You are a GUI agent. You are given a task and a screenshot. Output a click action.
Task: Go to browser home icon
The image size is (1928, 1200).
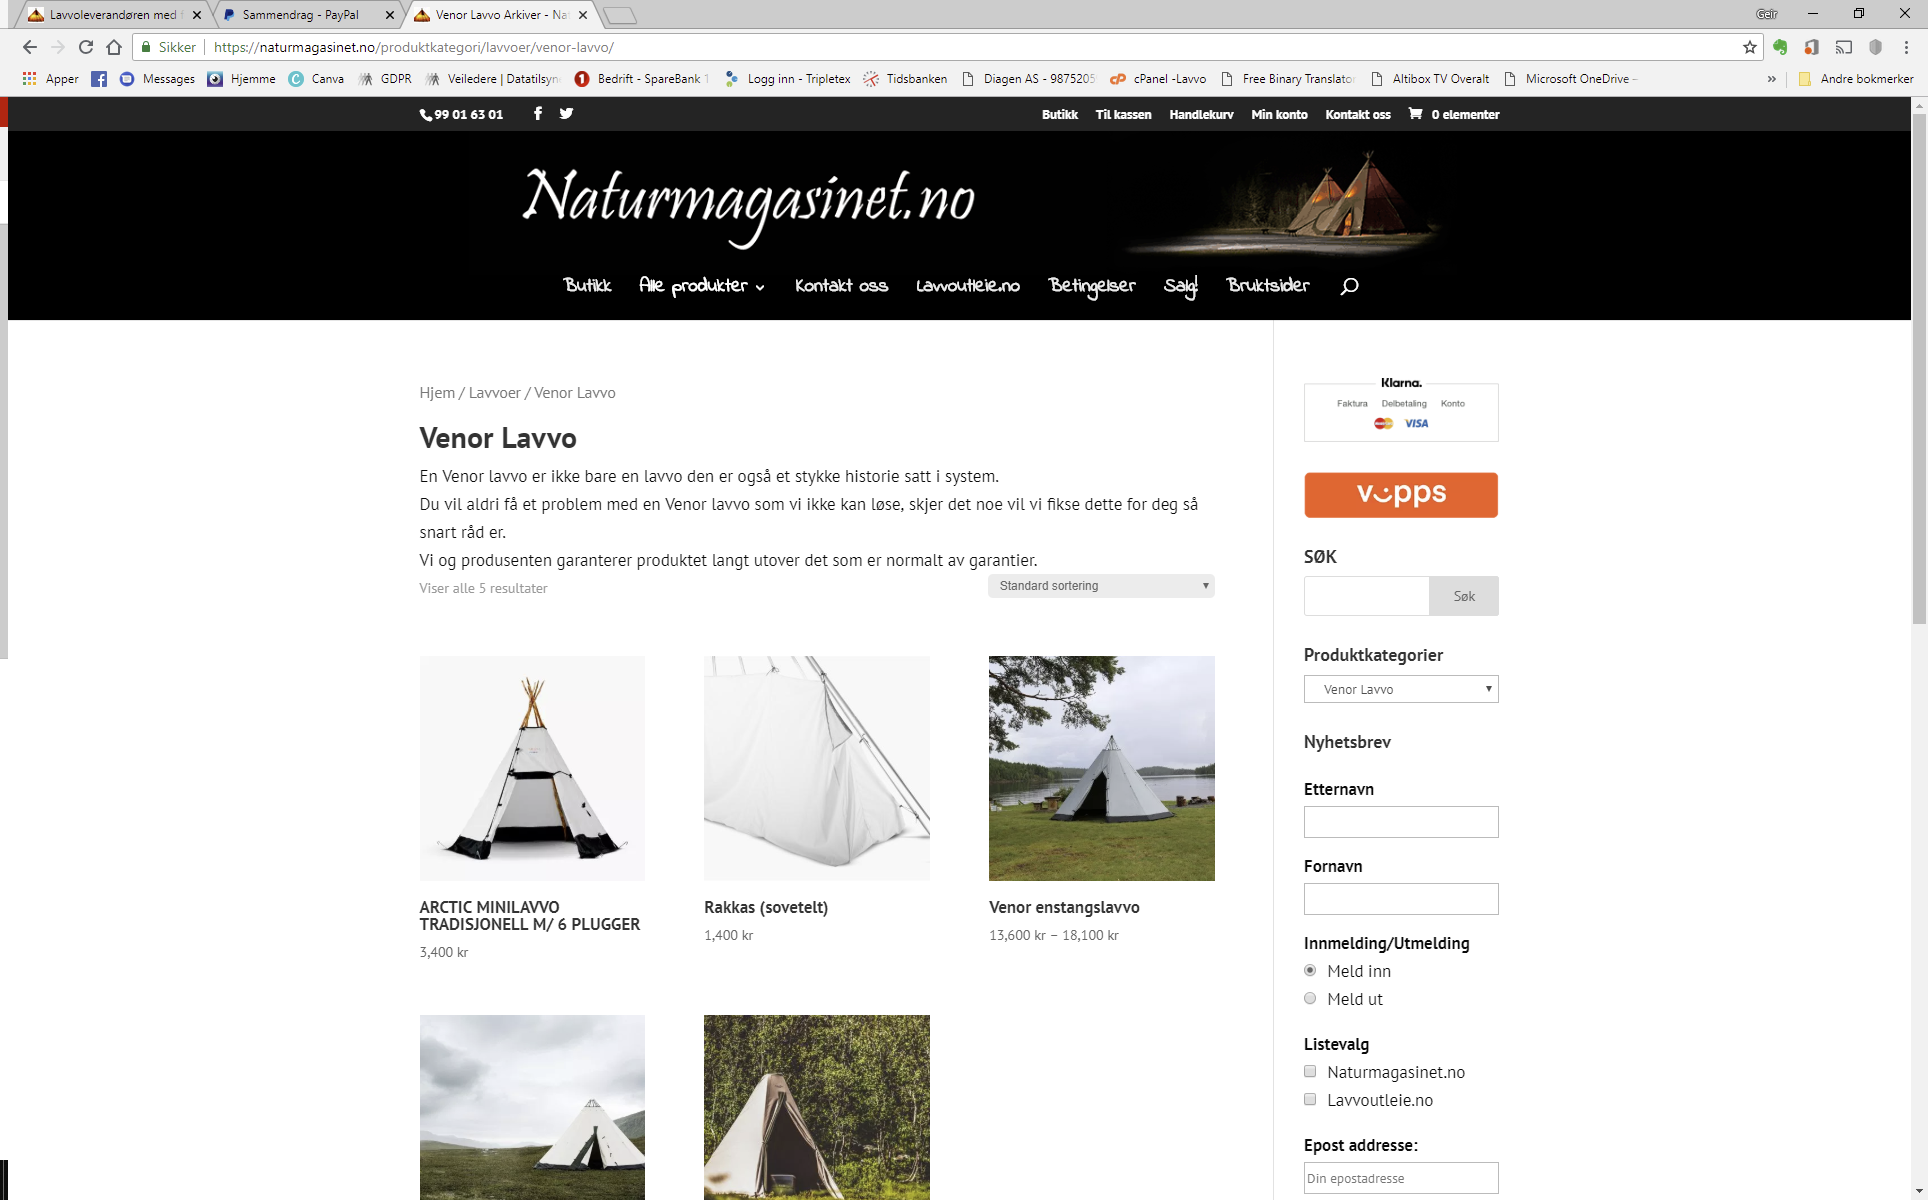(x=114, y=47)
